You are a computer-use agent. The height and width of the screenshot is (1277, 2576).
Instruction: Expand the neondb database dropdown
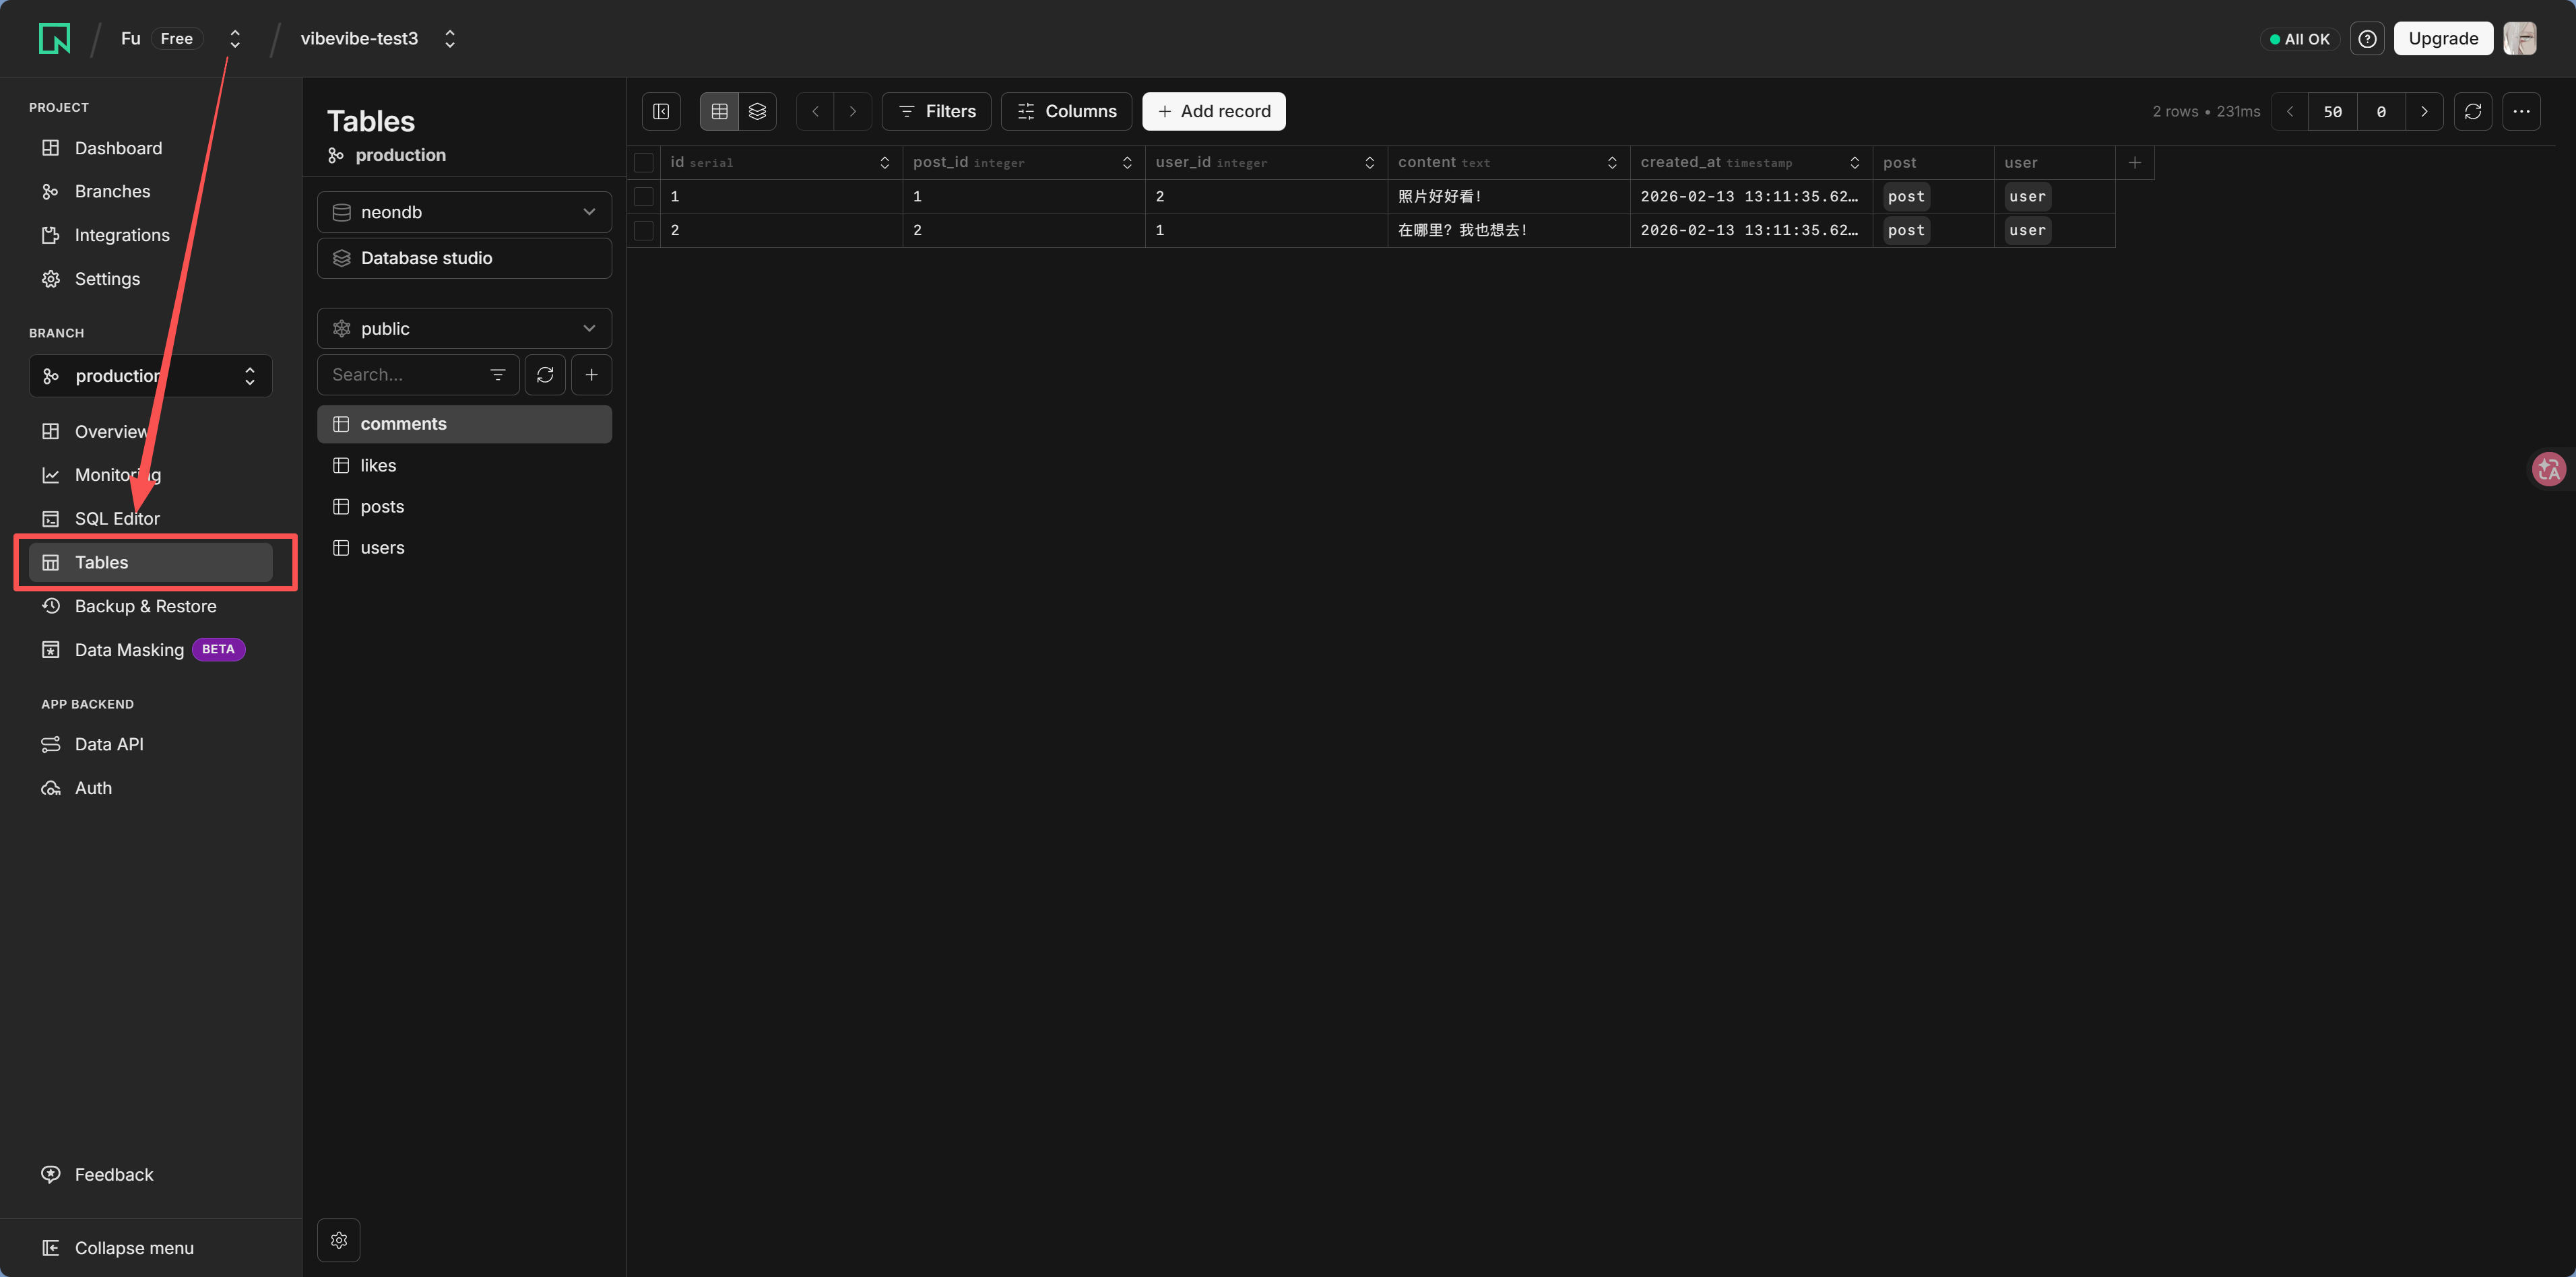click(464, 212)
